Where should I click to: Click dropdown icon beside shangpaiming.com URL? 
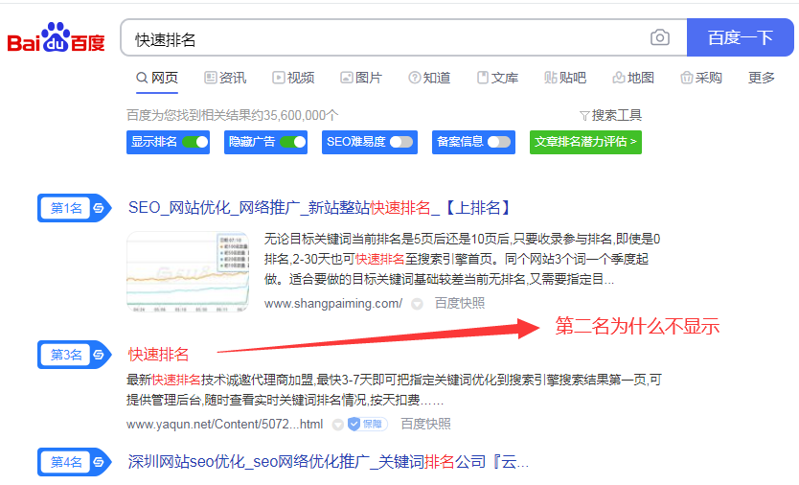point(417,304)
